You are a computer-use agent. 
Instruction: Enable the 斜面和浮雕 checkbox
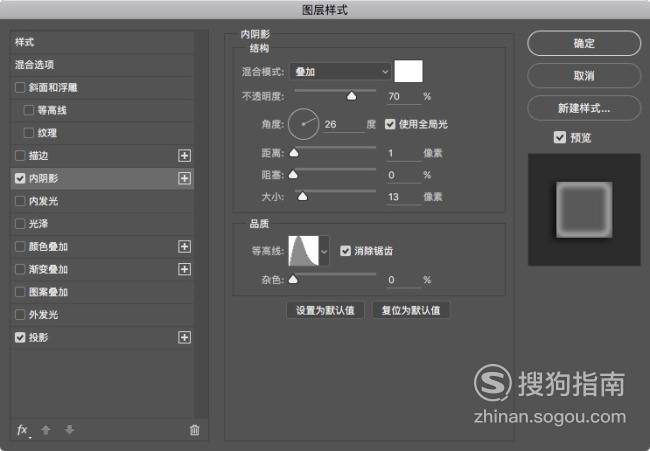[x=20, y=87]
